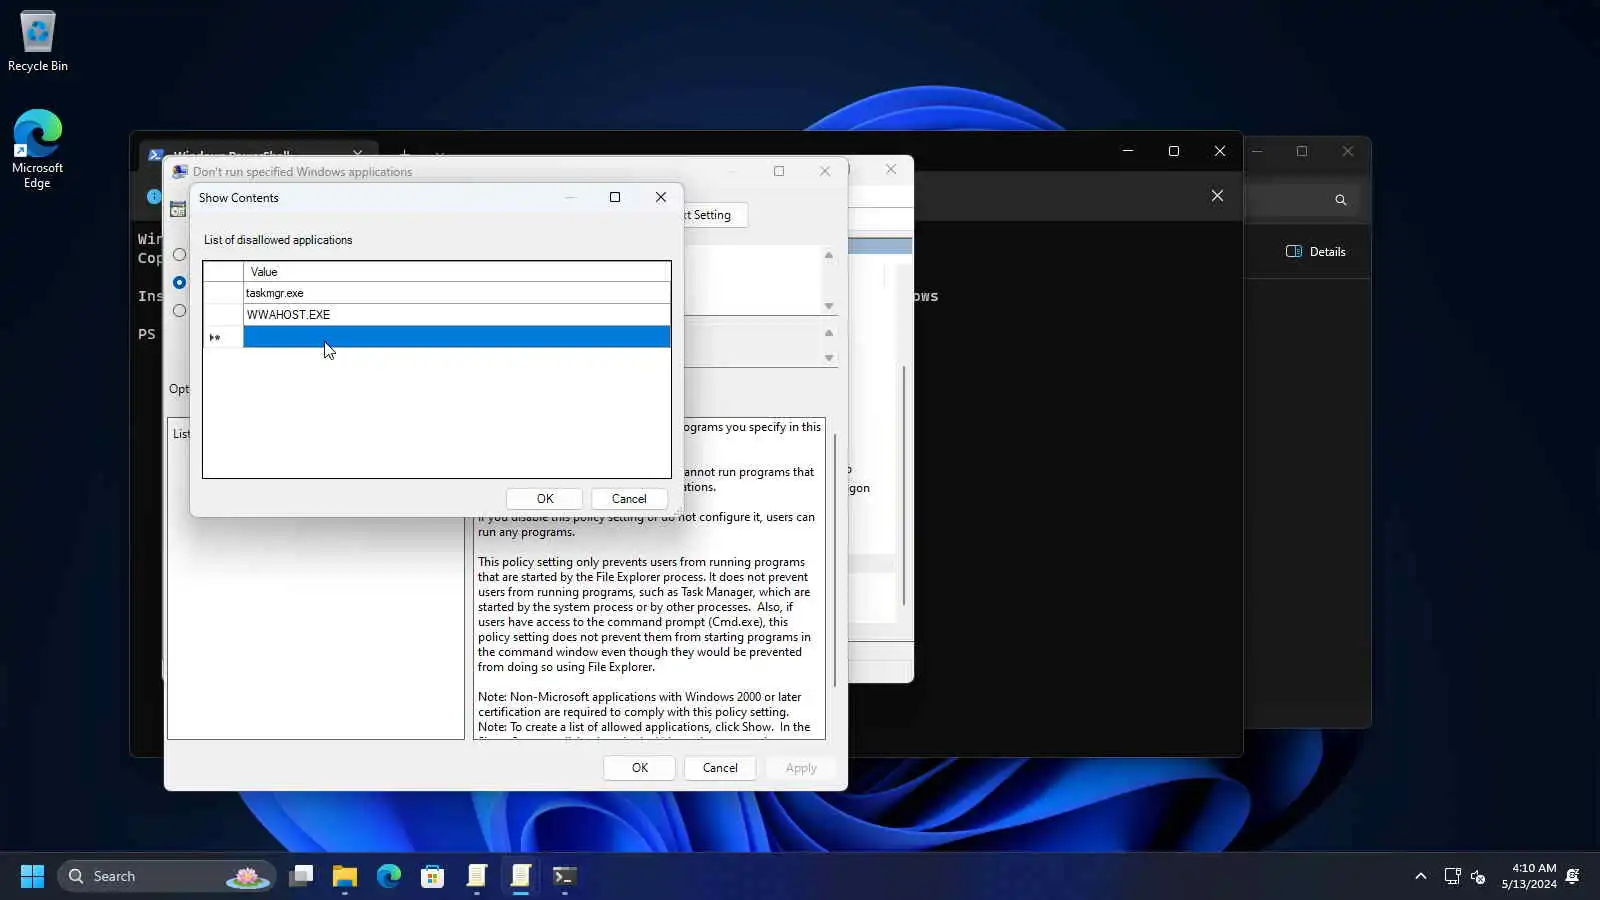This screenshot has width=1600, height=900.
Task: Show hidden icons in the system tray
Action: point(1420,876)
